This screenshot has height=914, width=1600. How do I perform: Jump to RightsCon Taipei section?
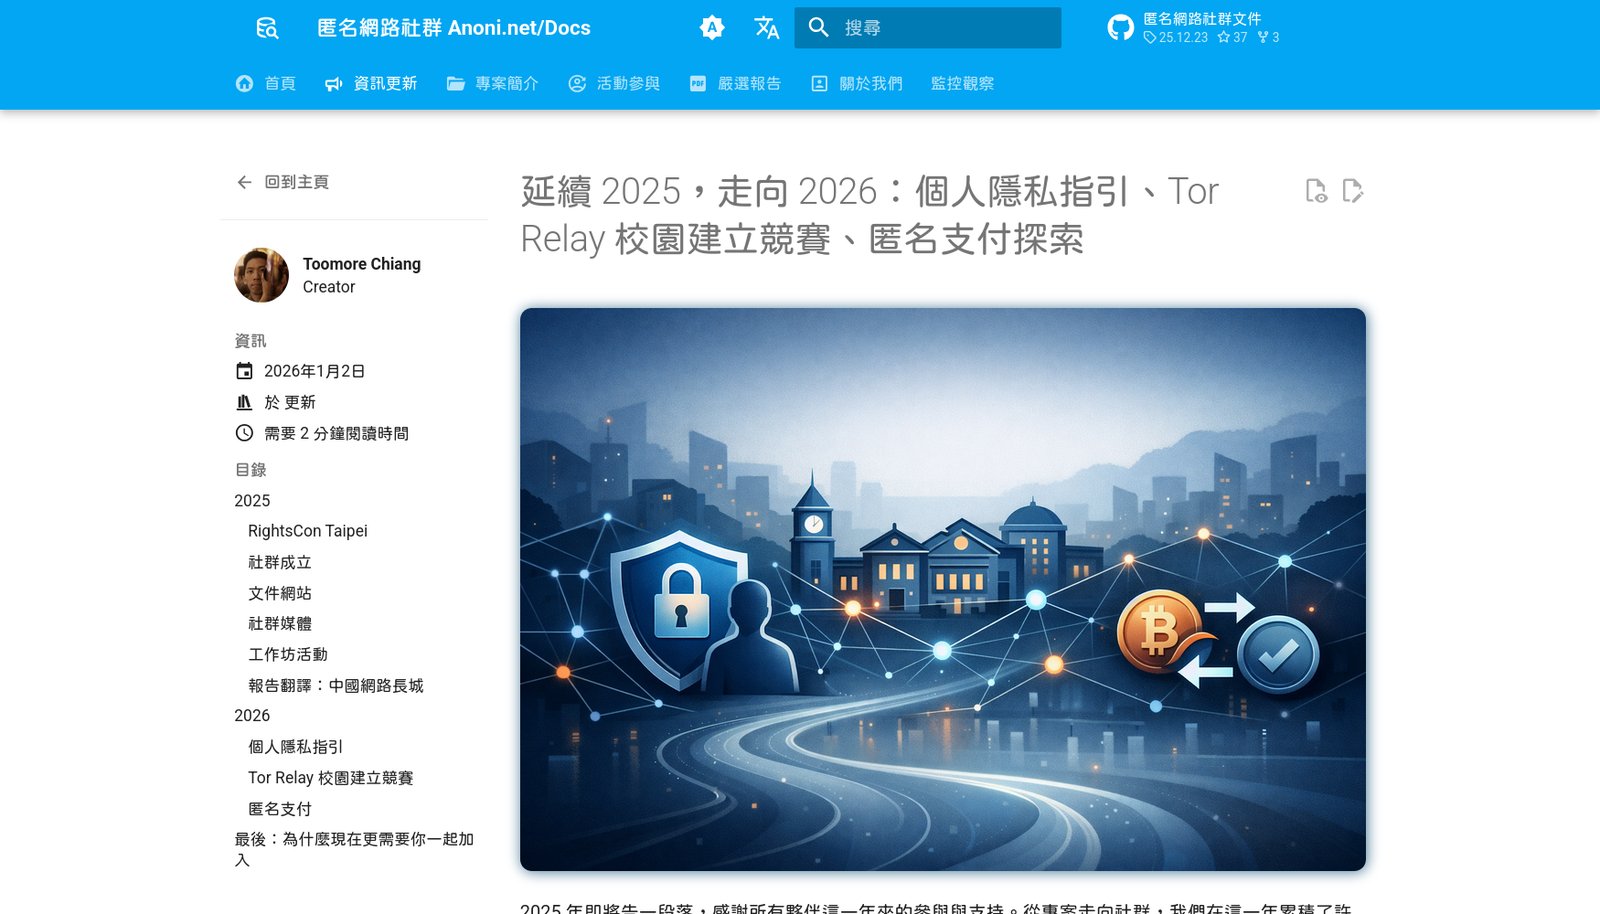[308, 531]
